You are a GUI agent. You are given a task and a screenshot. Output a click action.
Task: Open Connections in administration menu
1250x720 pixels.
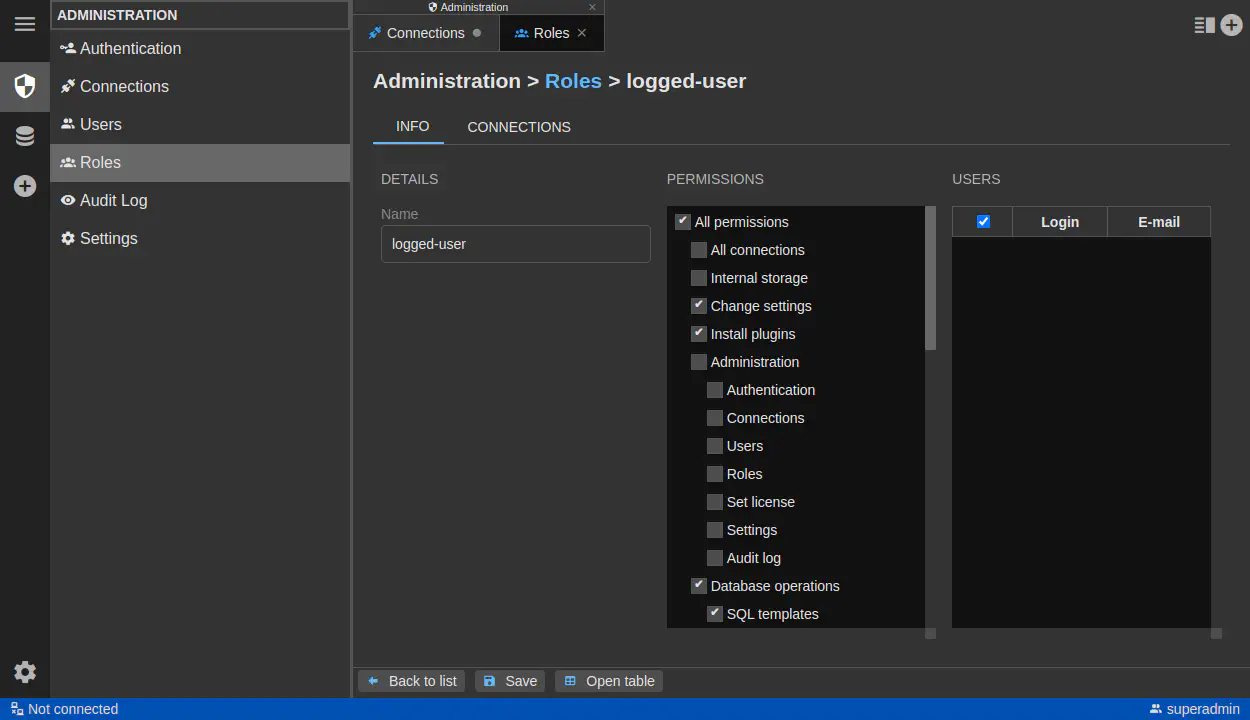200,86
